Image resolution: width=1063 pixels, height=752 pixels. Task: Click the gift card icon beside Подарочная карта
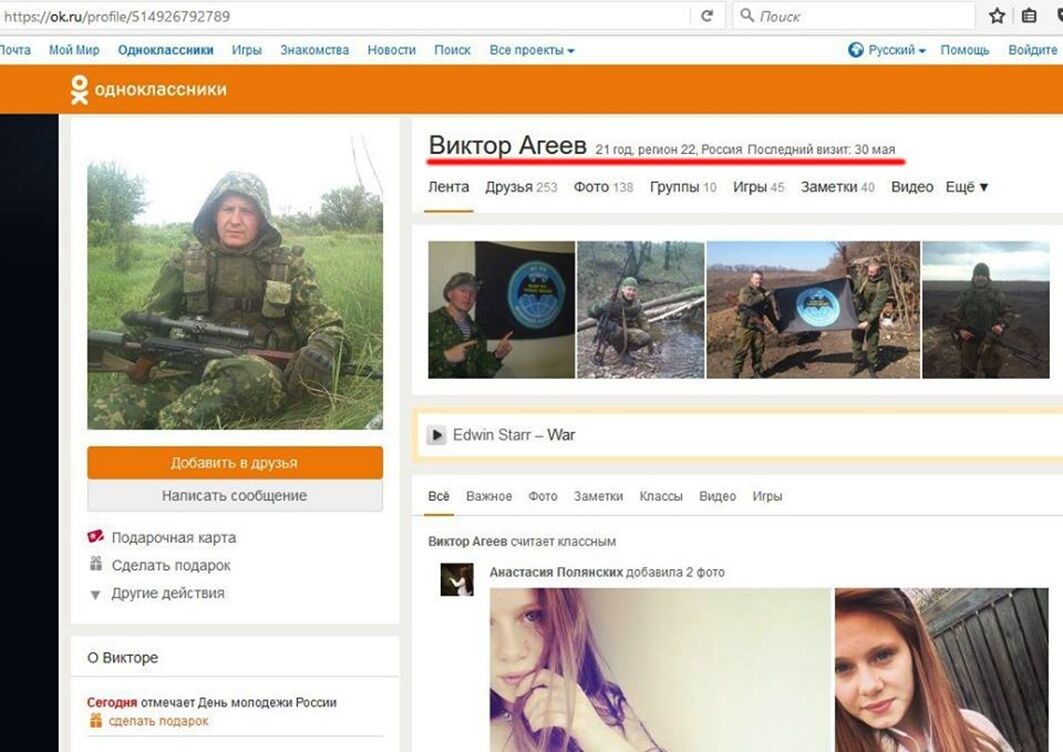point(96,537)
